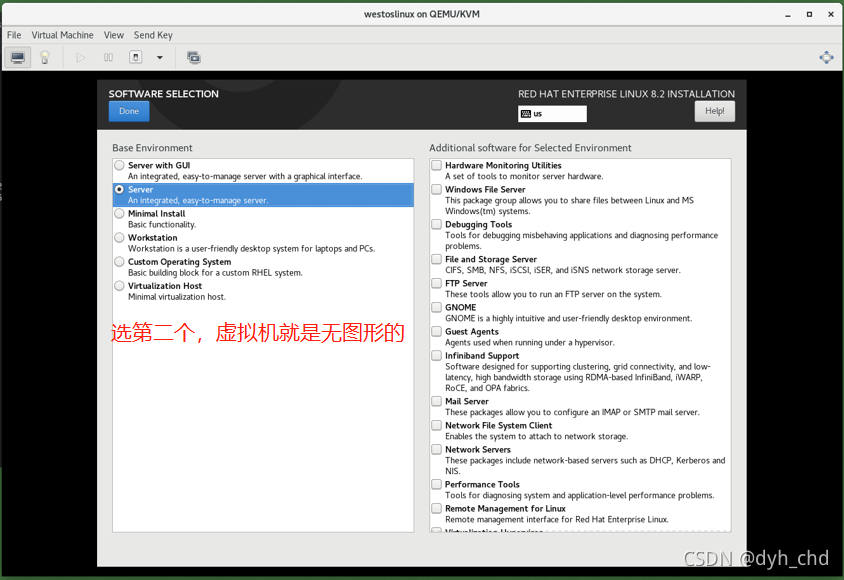Click 'Minimal virtualization host.' description
The height and width of the screenshot is (580, 844).
177,297
